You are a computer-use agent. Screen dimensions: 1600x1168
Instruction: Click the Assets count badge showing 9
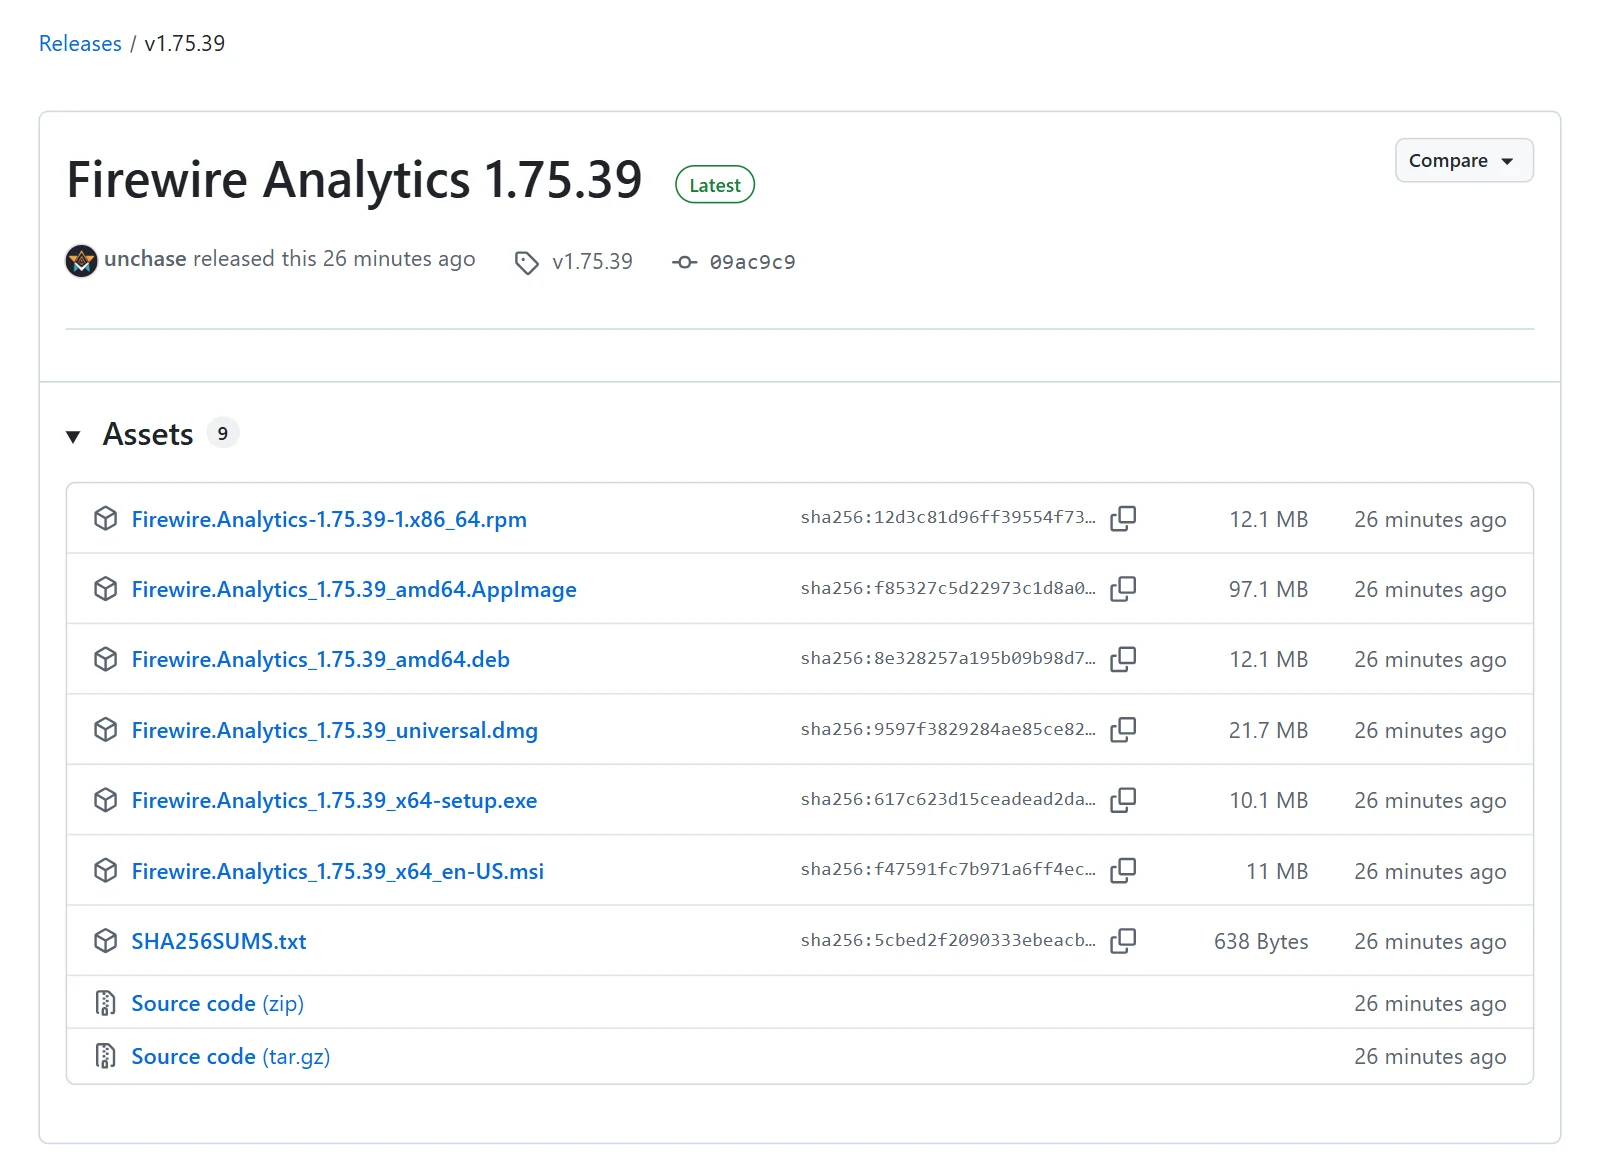(223, 433)
